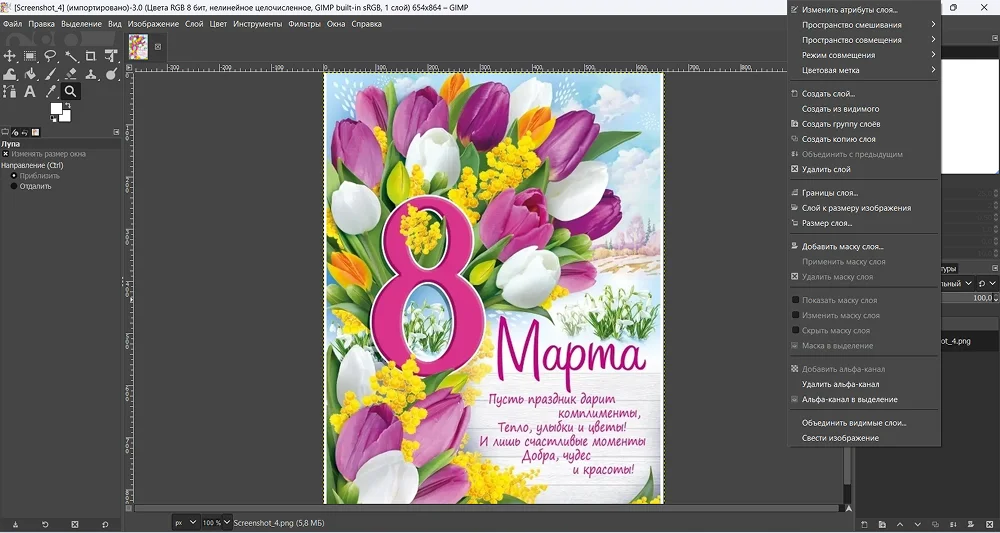Toggle 'Изменять размер окна' checkbox
1000x533 pixels.
point(6,154)
